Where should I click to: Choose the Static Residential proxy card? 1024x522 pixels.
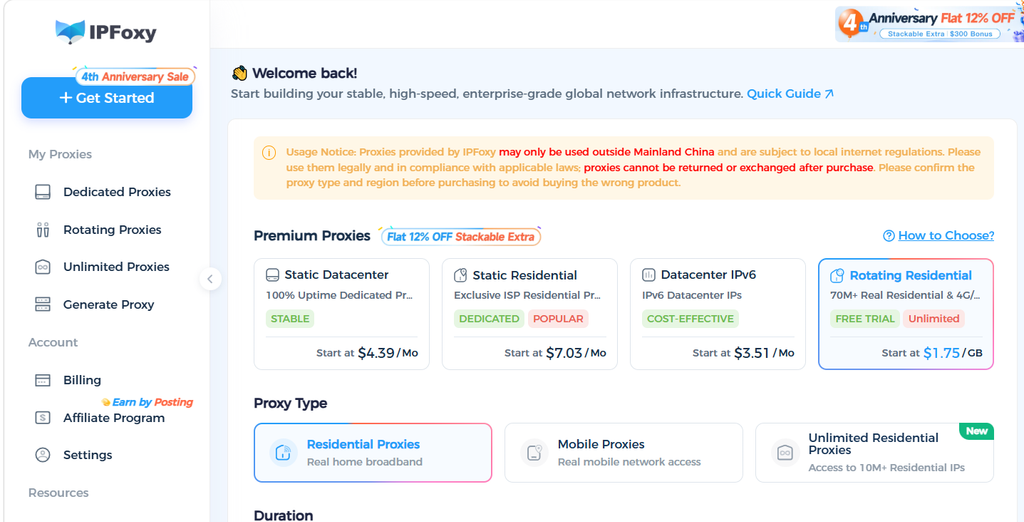(530, 314)
